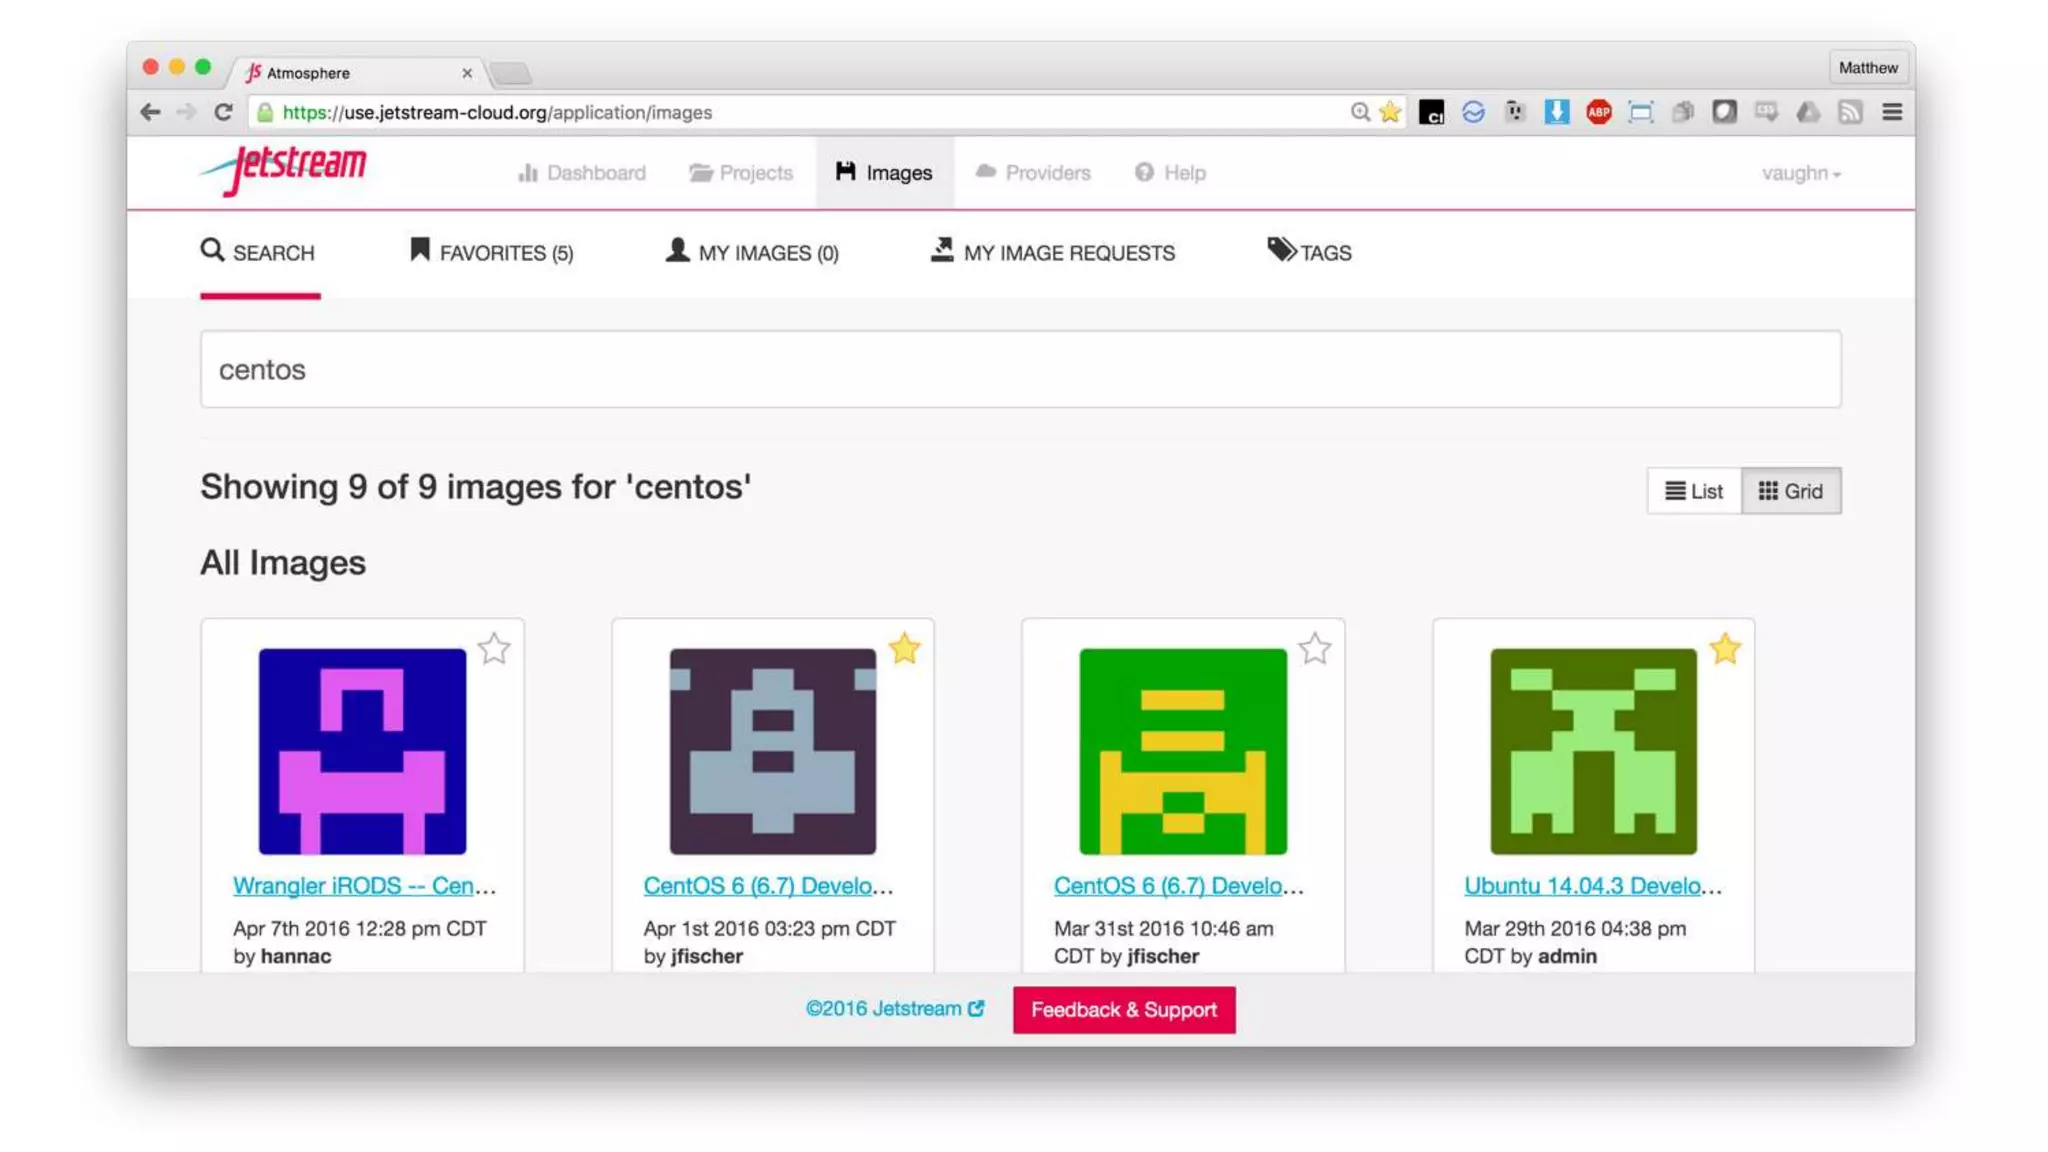Click the Feedback & Support button
The image size is (2048, 1152).
pos(1123,1009)
